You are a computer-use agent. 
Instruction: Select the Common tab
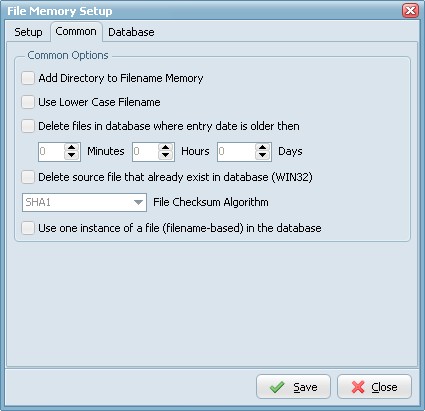coord(76,32)
